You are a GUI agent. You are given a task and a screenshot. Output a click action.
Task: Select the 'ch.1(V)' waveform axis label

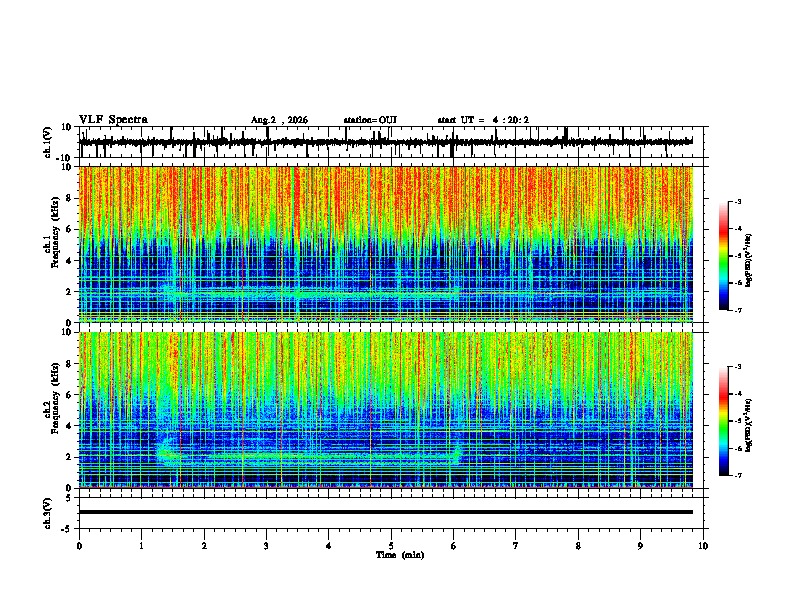tap(48, 142)
